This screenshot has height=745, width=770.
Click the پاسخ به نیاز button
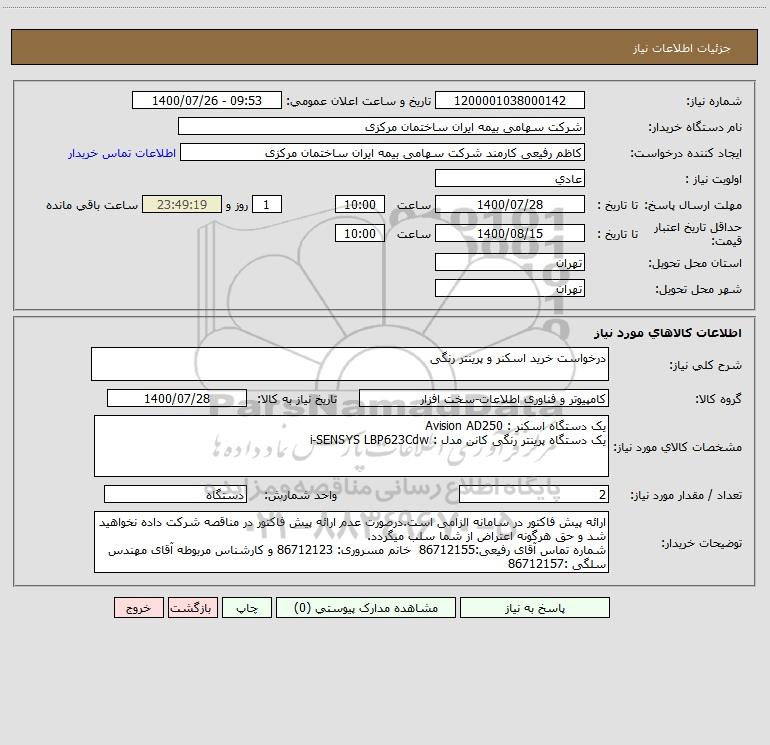[535, 607]
